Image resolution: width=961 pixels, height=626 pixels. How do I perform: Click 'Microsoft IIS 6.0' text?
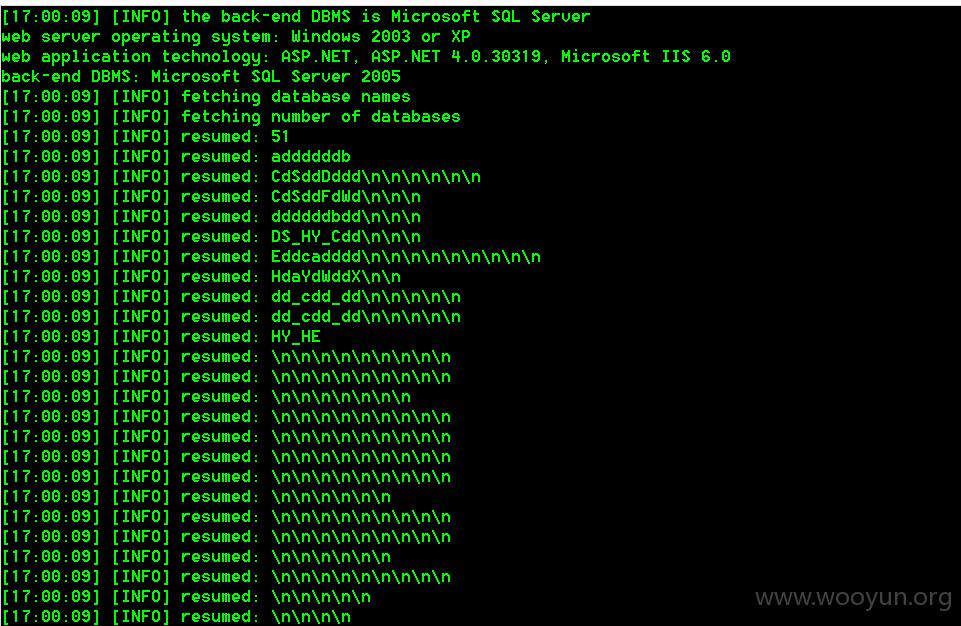point(646,57)
